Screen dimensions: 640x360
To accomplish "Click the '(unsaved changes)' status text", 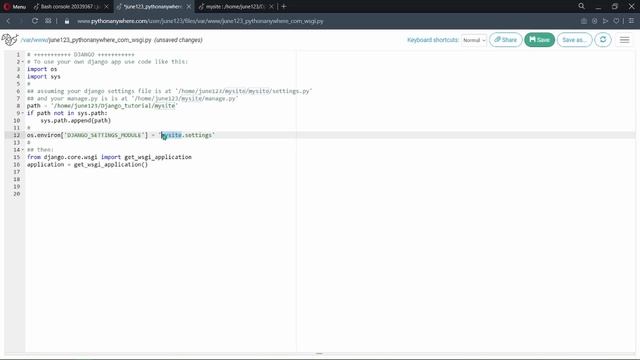I will (178, 40).
